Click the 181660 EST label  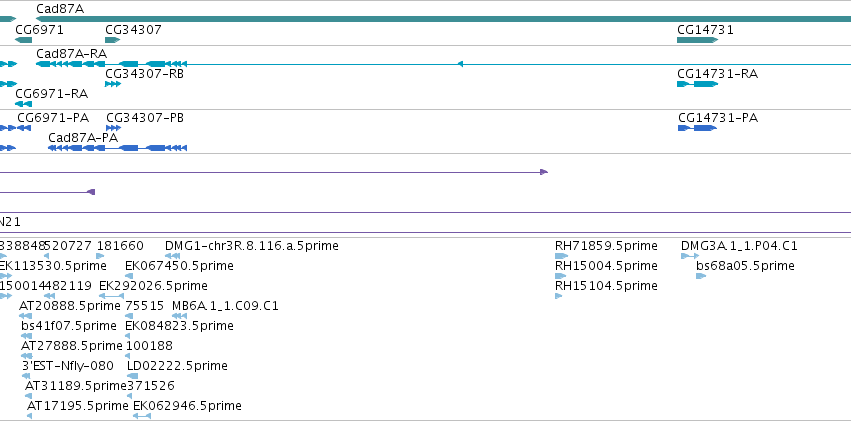[x=120, y=246]
